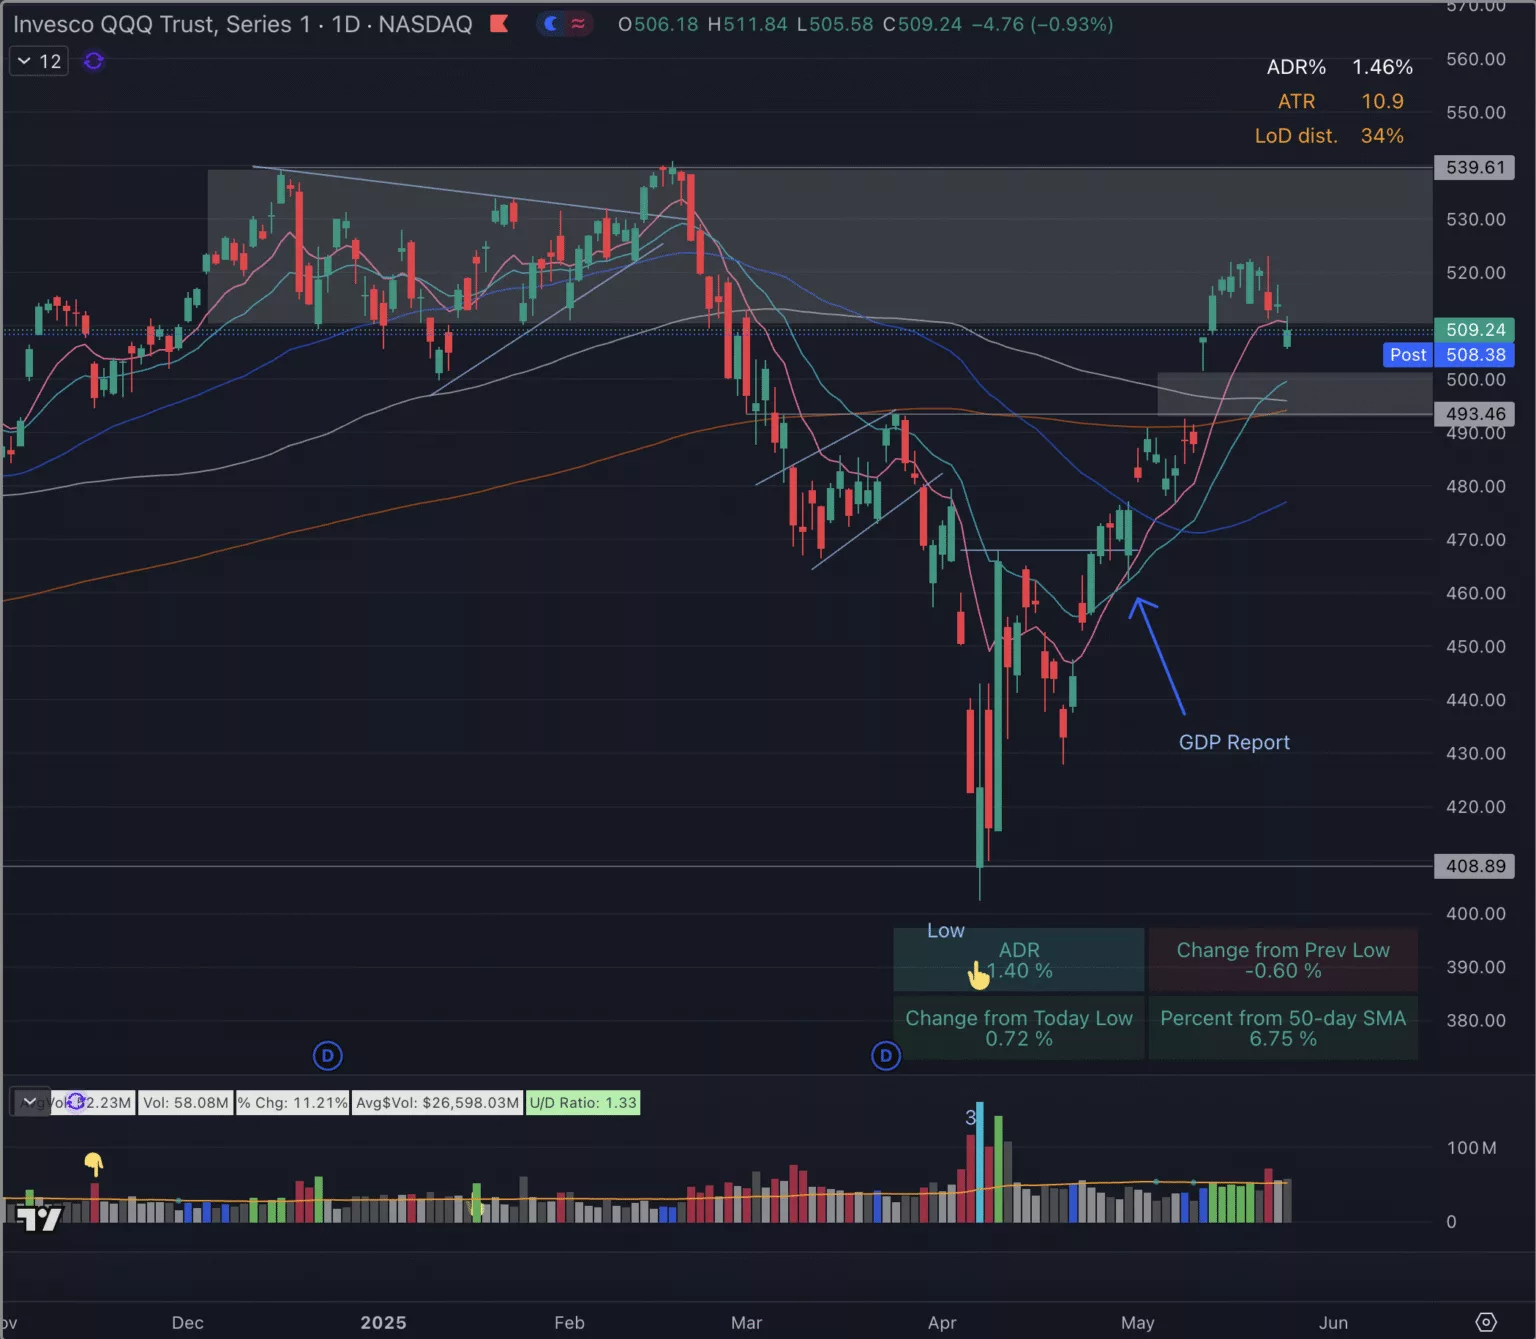Image resolution: width=1536 pixels, height=1339 pixels.
Task: Click the pointing hand emoji in volume pane
Action: click(93, 1163)
